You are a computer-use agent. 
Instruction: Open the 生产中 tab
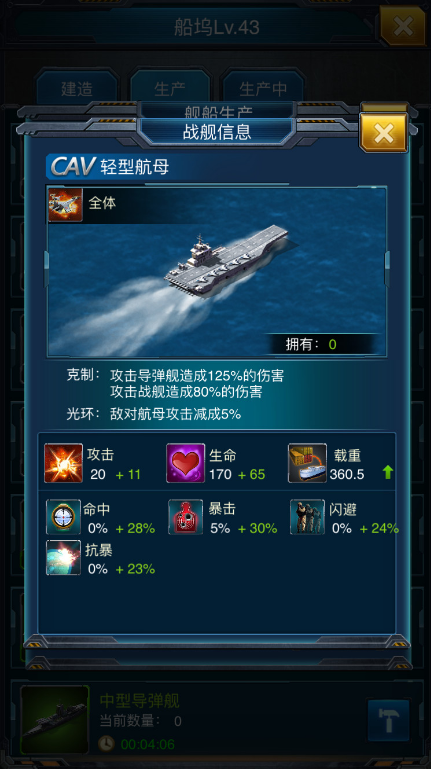point(263,89)
